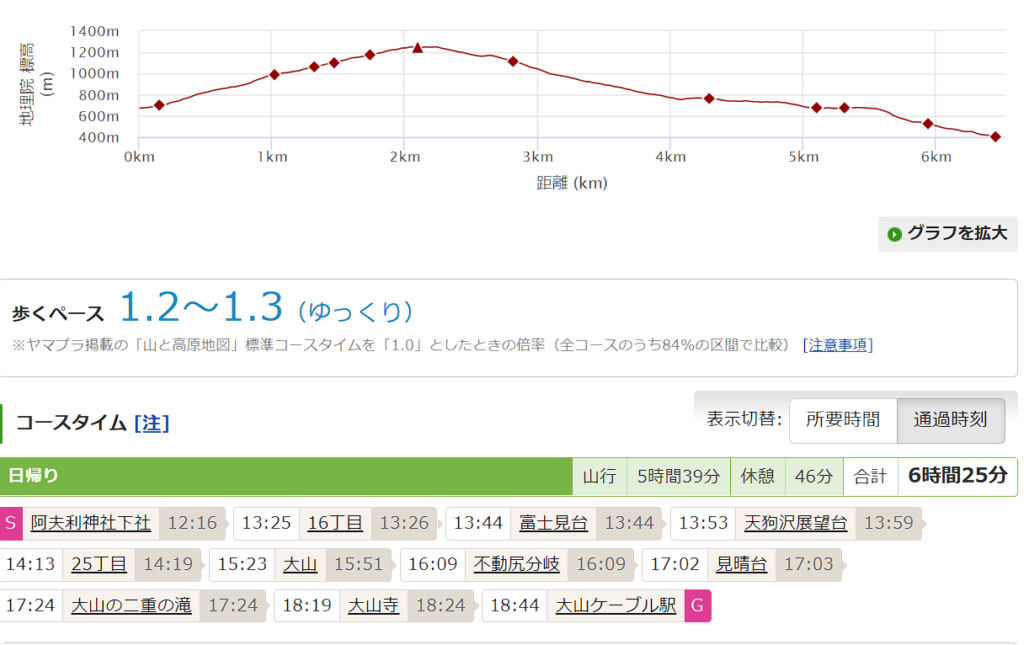This screenshot has height=645, width=1024.
Task: Switch display to 所要時間
Action: click(842, 420)
